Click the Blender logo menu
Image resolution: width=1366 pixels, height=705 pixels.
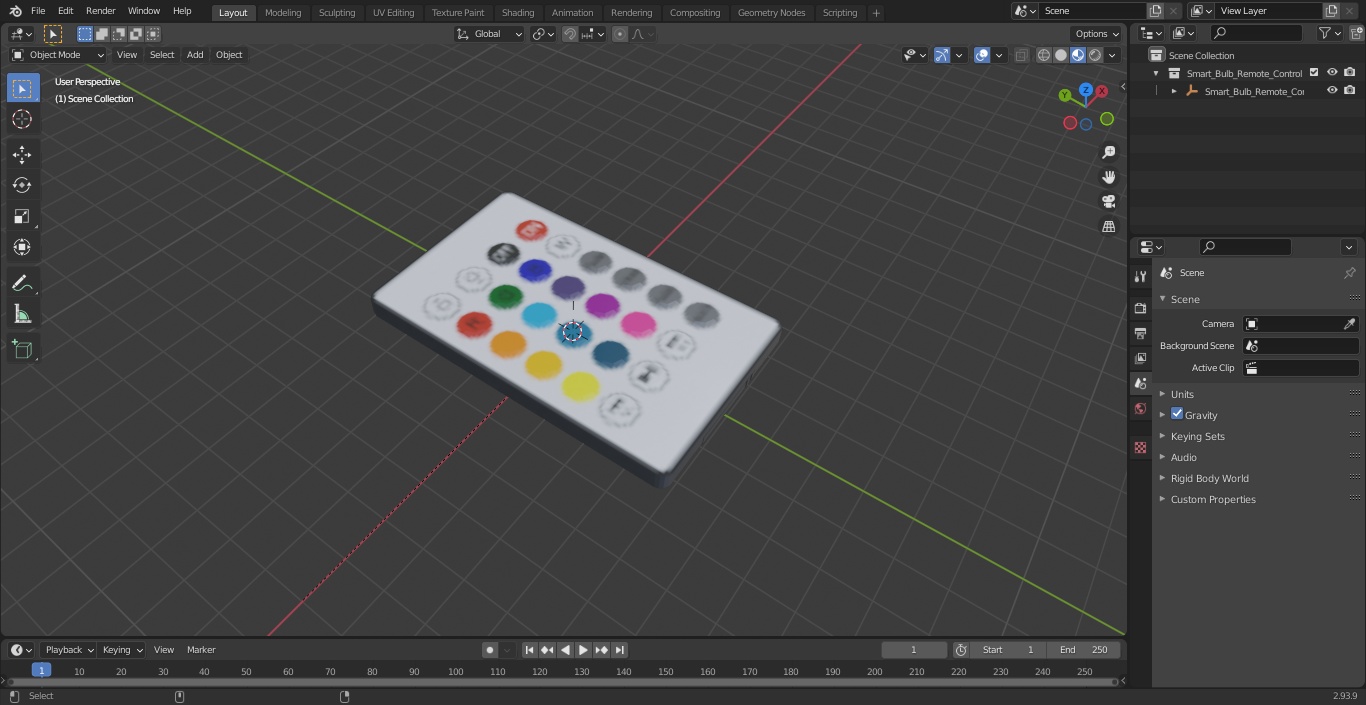click(15, 11)
